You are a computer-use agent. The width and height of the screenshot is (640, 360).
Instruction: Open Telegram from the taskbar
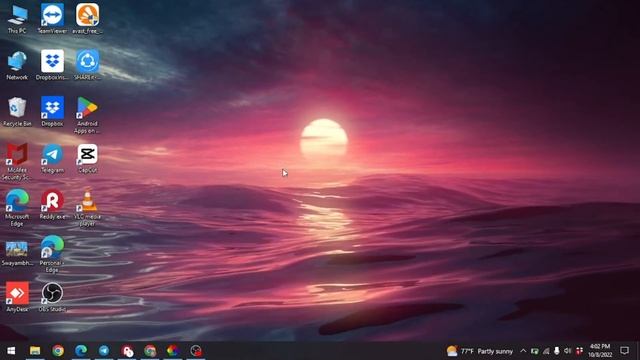[104, 351]
